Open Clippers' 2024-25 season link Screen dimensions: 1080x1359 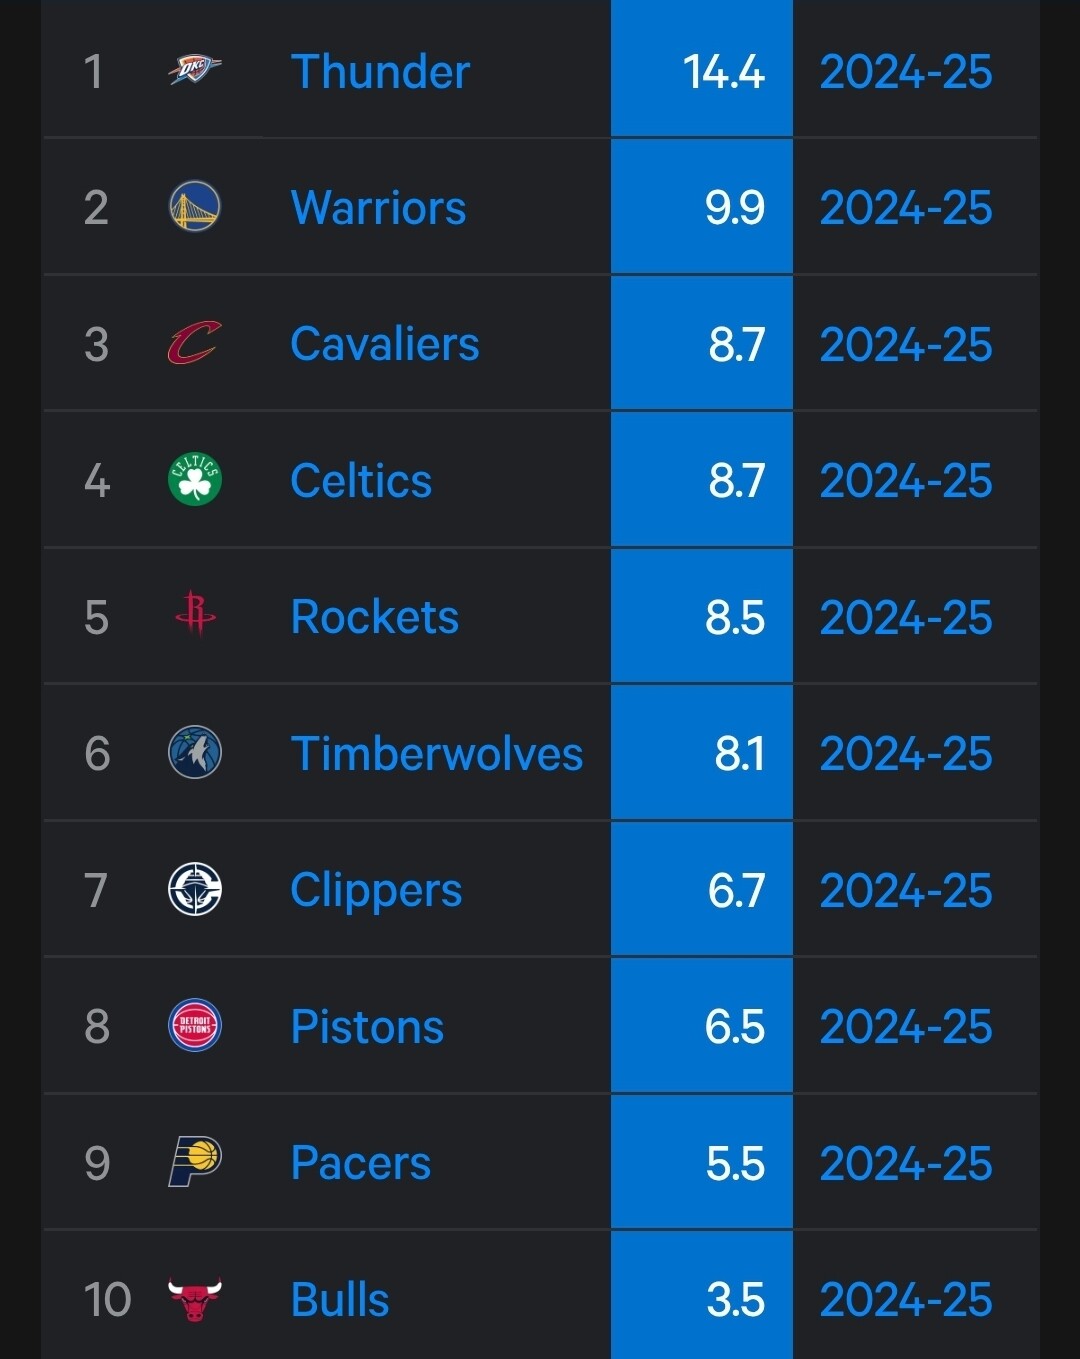pyautogui.click(x=906, y=891)
